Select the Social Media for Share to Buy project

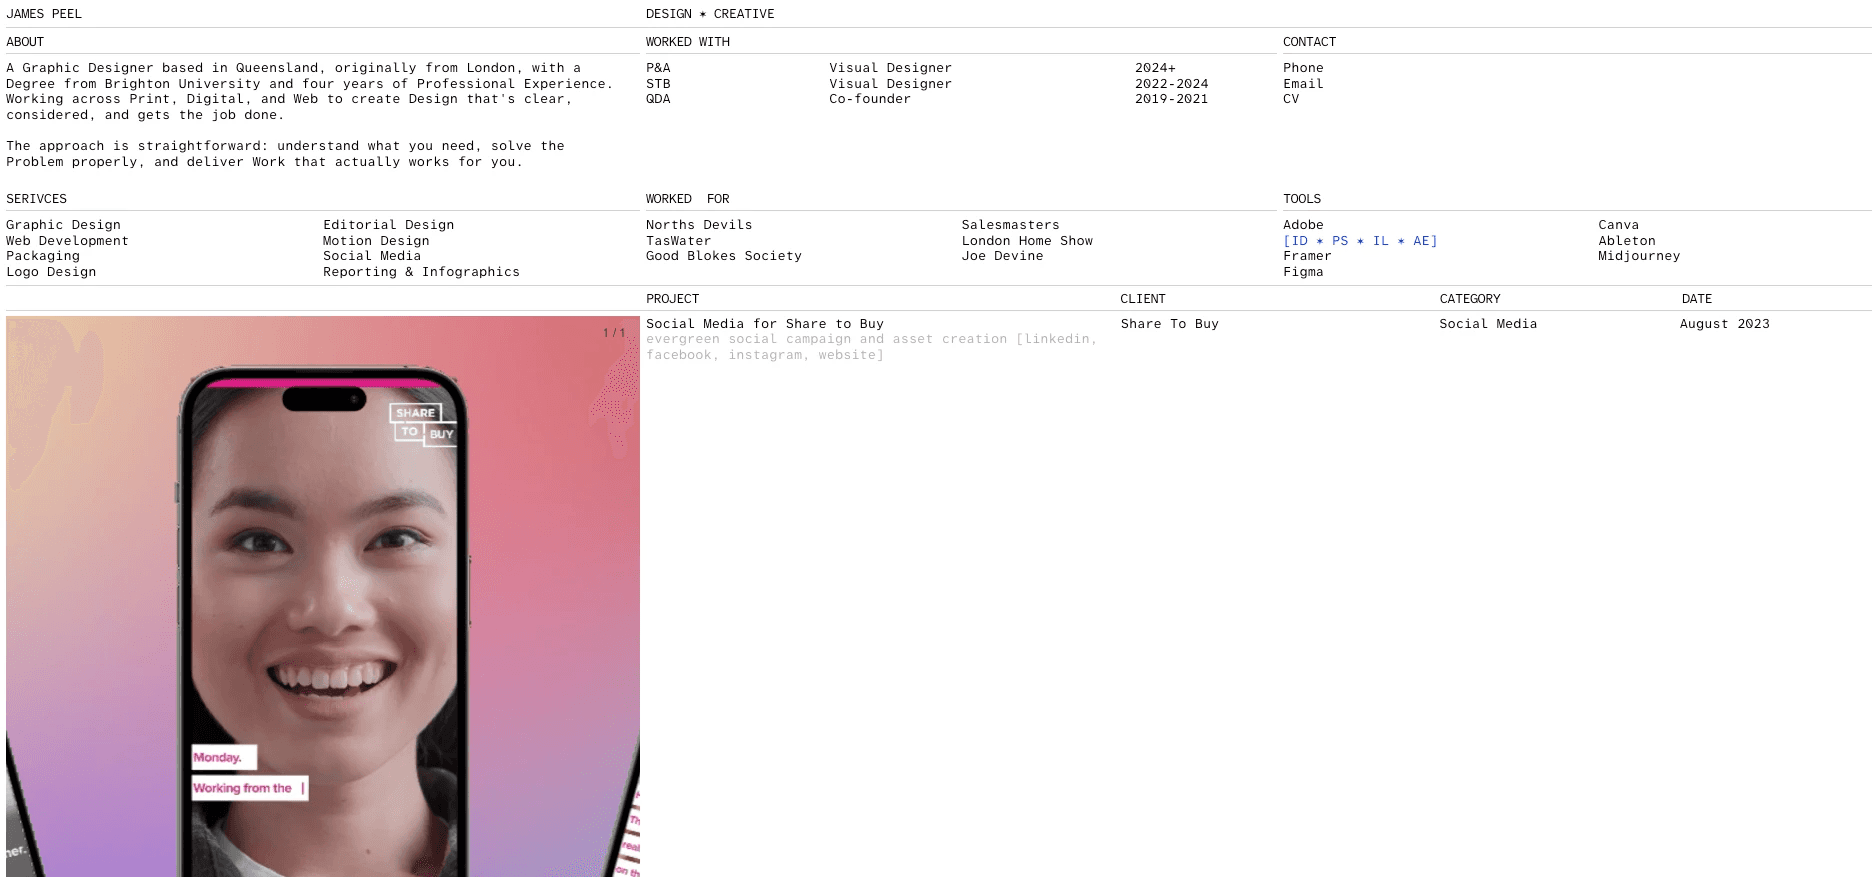pos(765,324)
